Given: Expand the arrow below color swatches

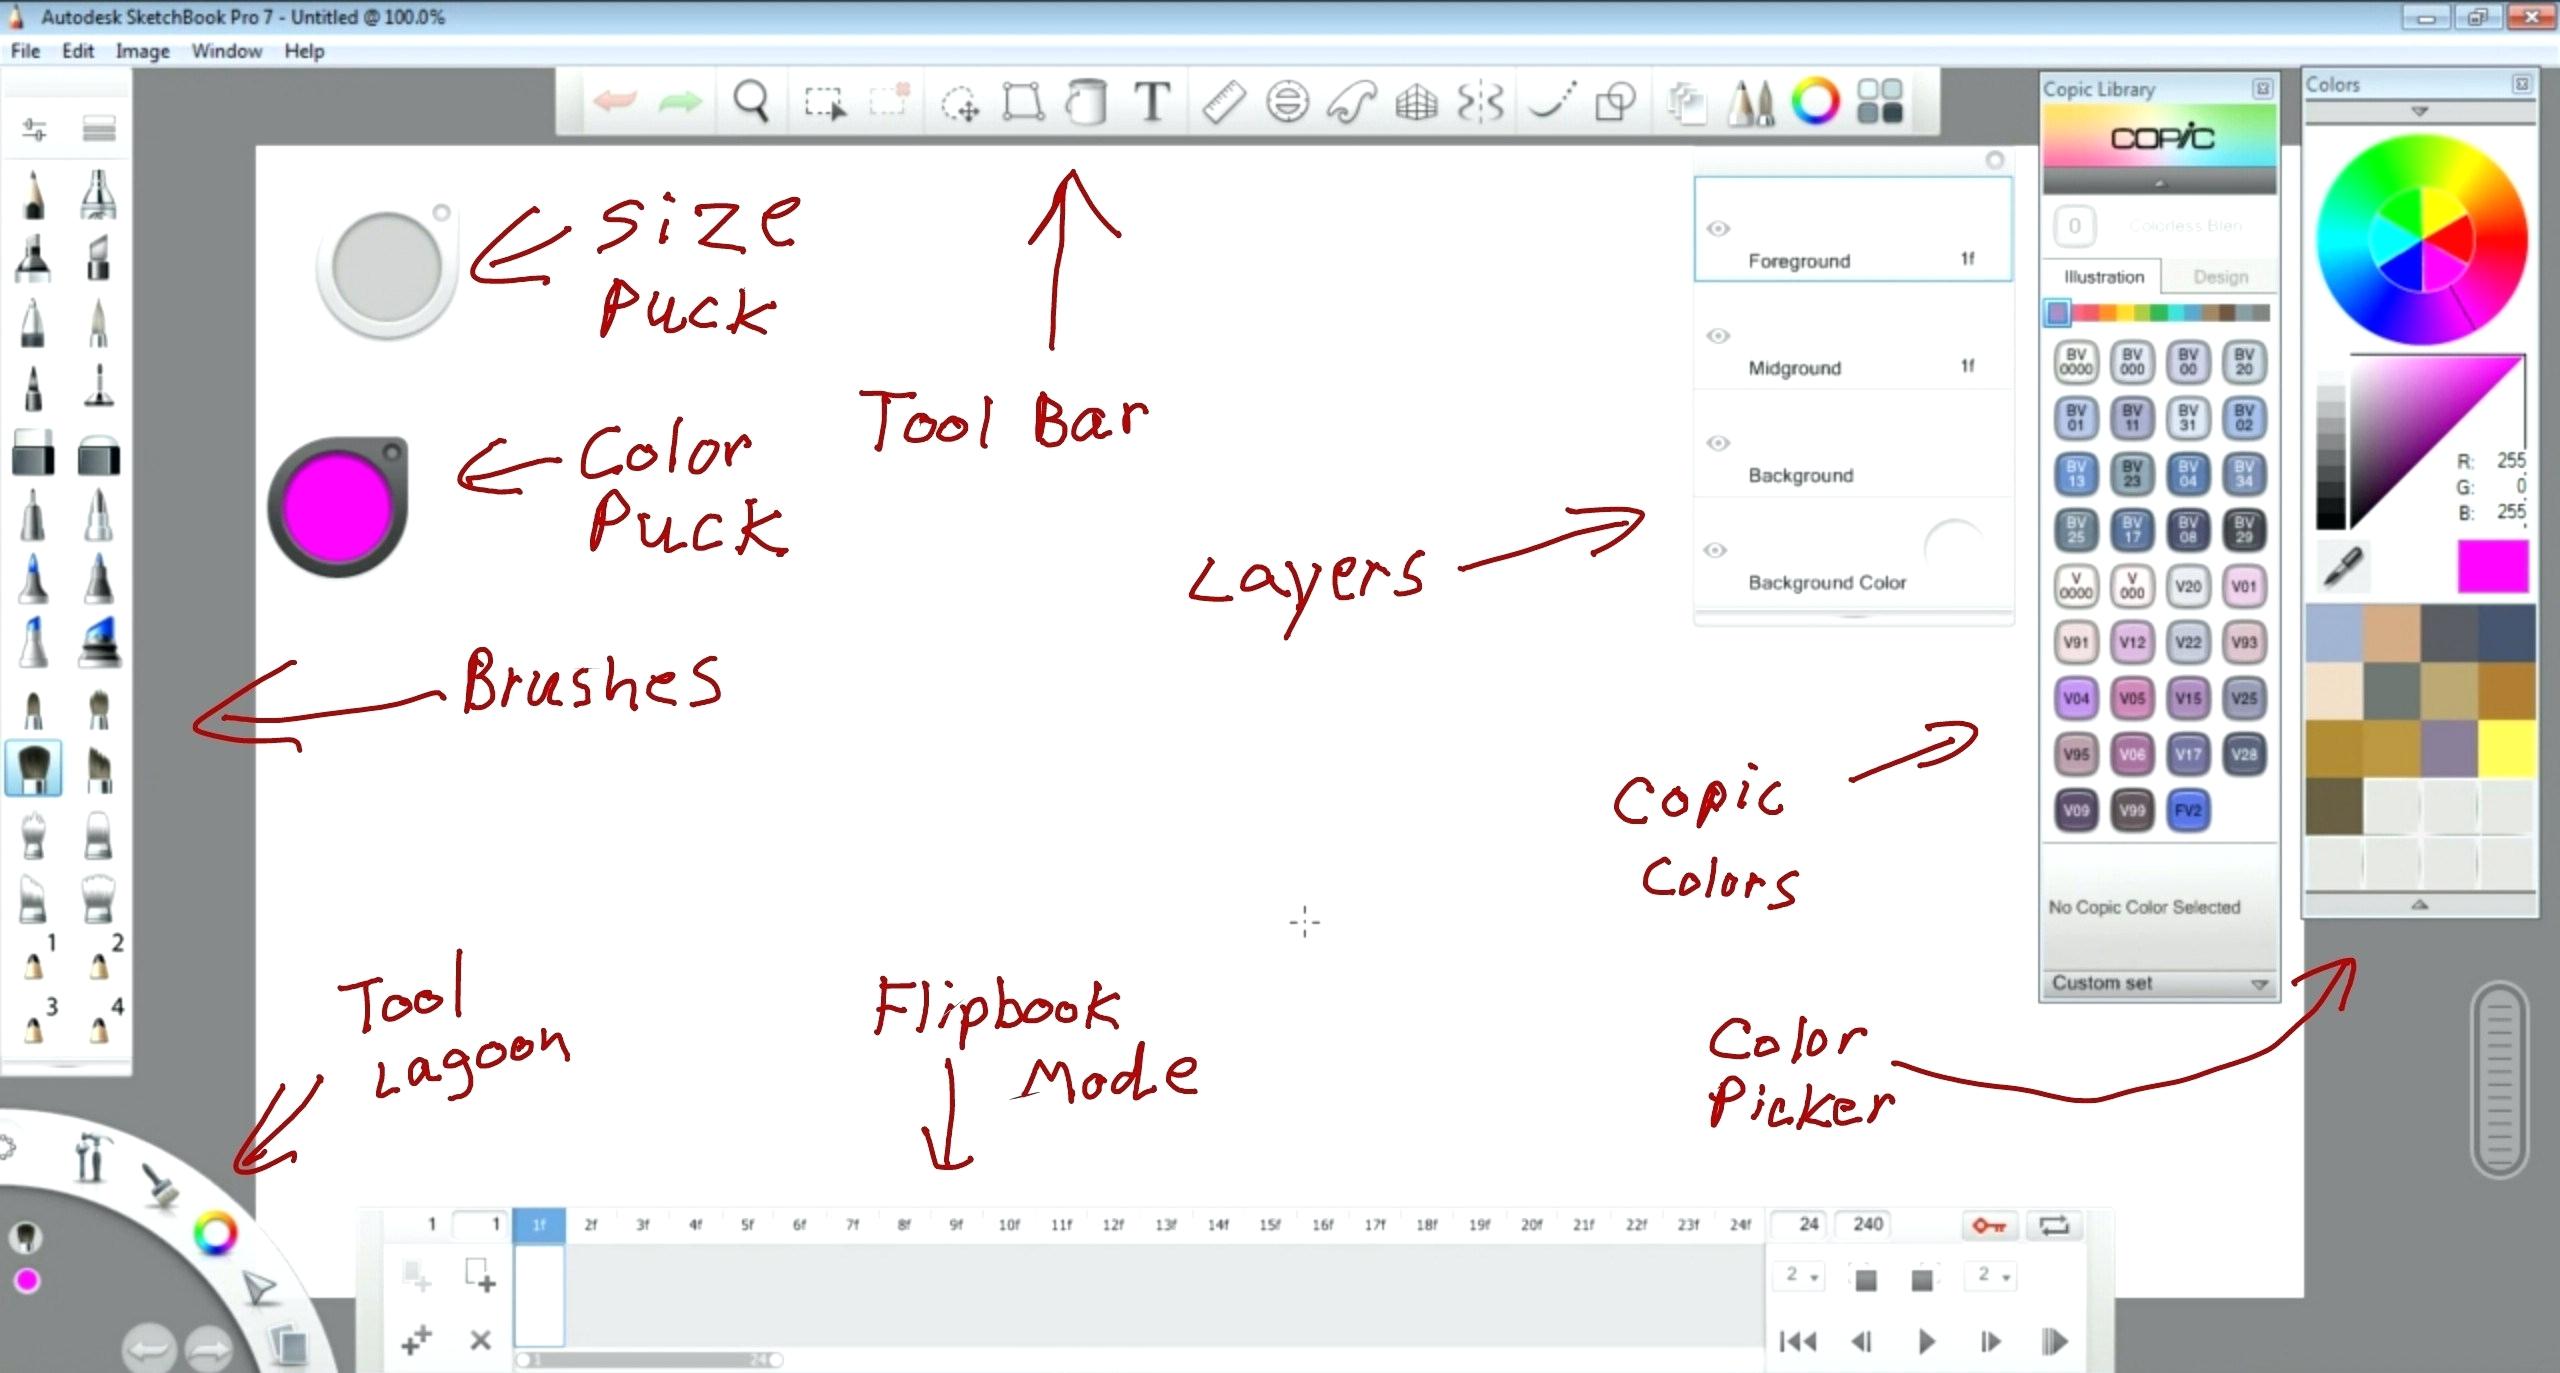Looking at the screenshot, I should [2419, 904].
